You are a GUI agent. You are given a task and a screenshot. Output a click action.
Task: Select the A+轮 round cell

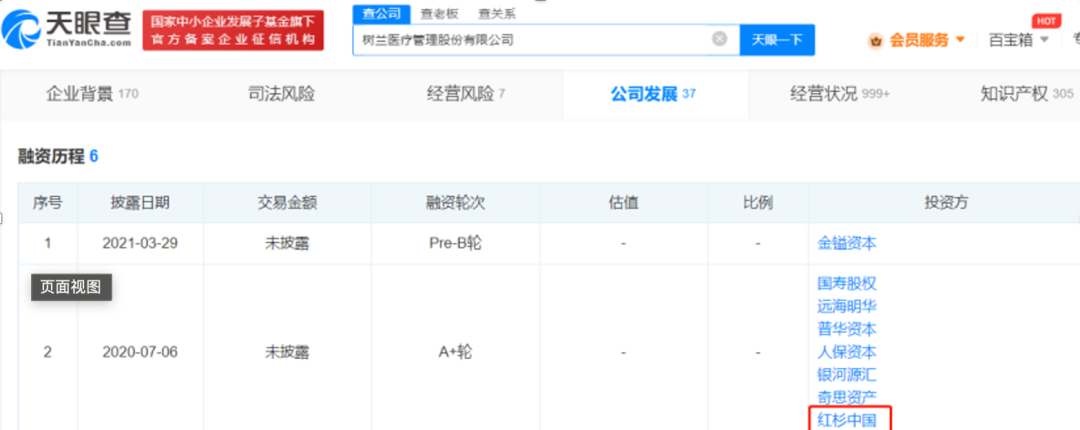pyautogui.click(x=455, y=352)
